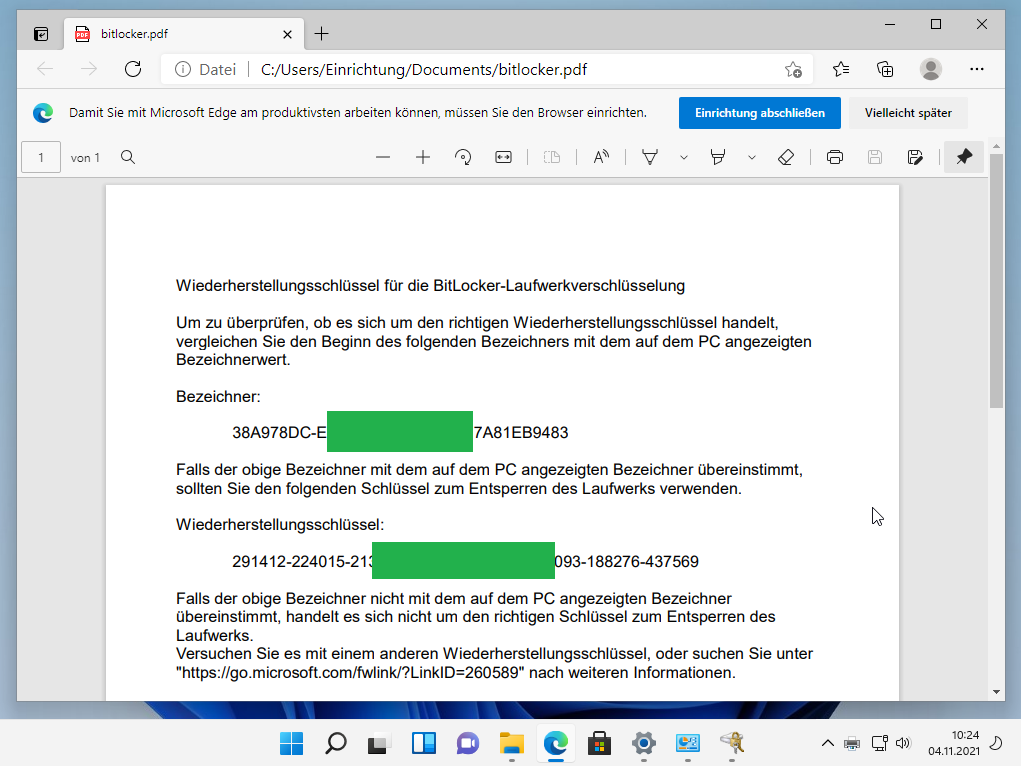Viewport: 1021px width, 766px height.
Task: Toggle the pin toolbar button
Action: [964, 157]
